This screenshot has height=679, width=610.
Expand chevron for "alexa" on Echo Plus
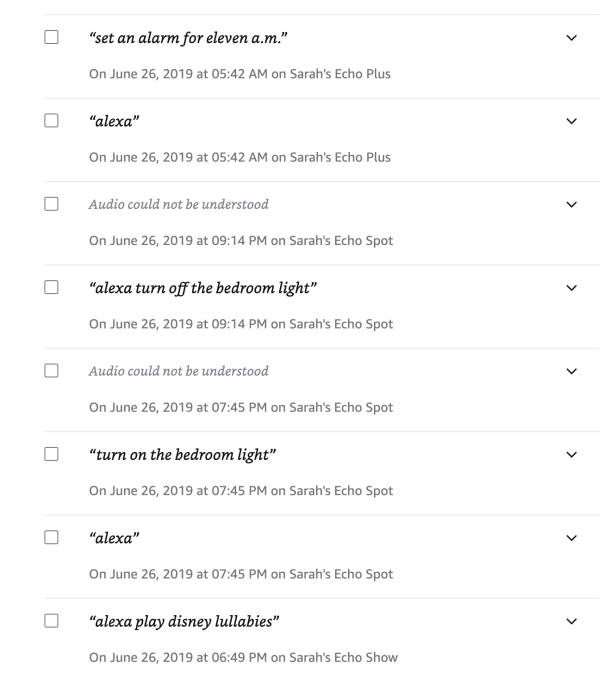tap(571, 121)
